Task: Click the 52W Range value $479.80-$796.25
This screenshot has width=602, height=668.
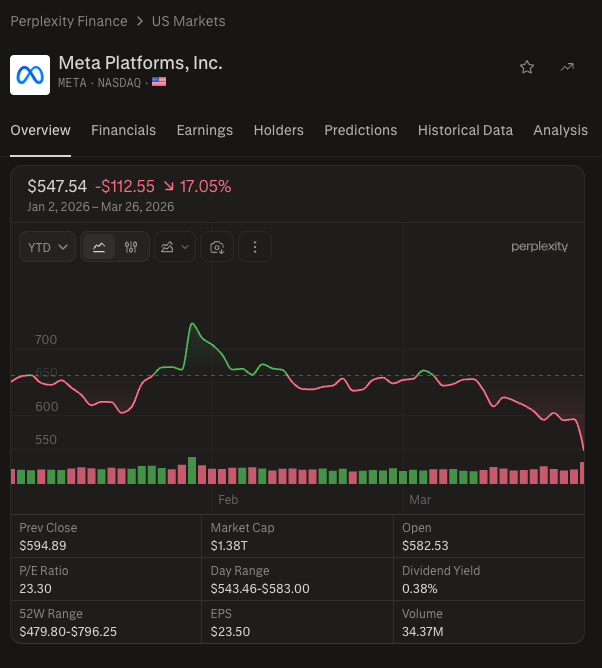Action: [68, 631]
